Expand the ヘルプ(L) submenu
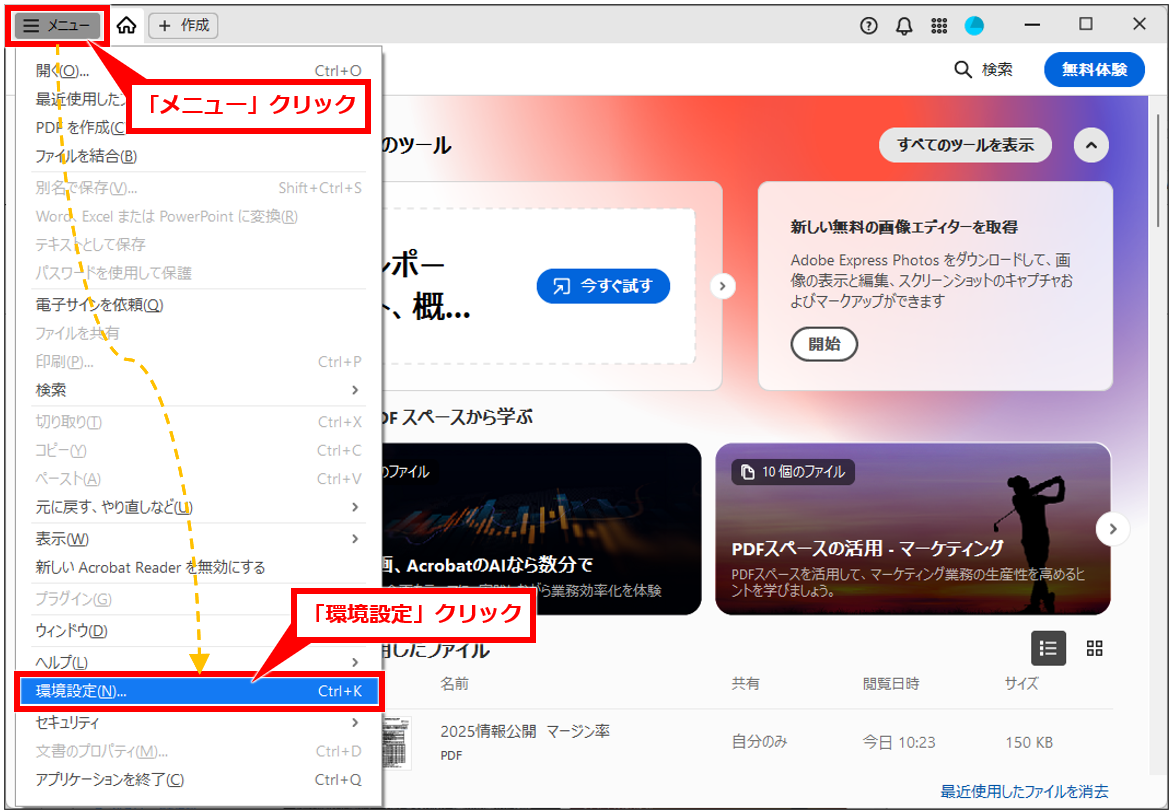Viewport: 1169px width, 810px height. 198,662
